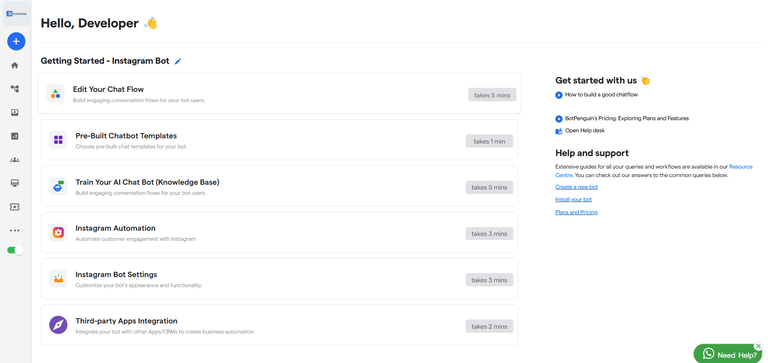Click the 'takes 5 mins' badge on Edit Chat Flow
Viewport: 768px width, 363px height.
[x=492, y=95]
